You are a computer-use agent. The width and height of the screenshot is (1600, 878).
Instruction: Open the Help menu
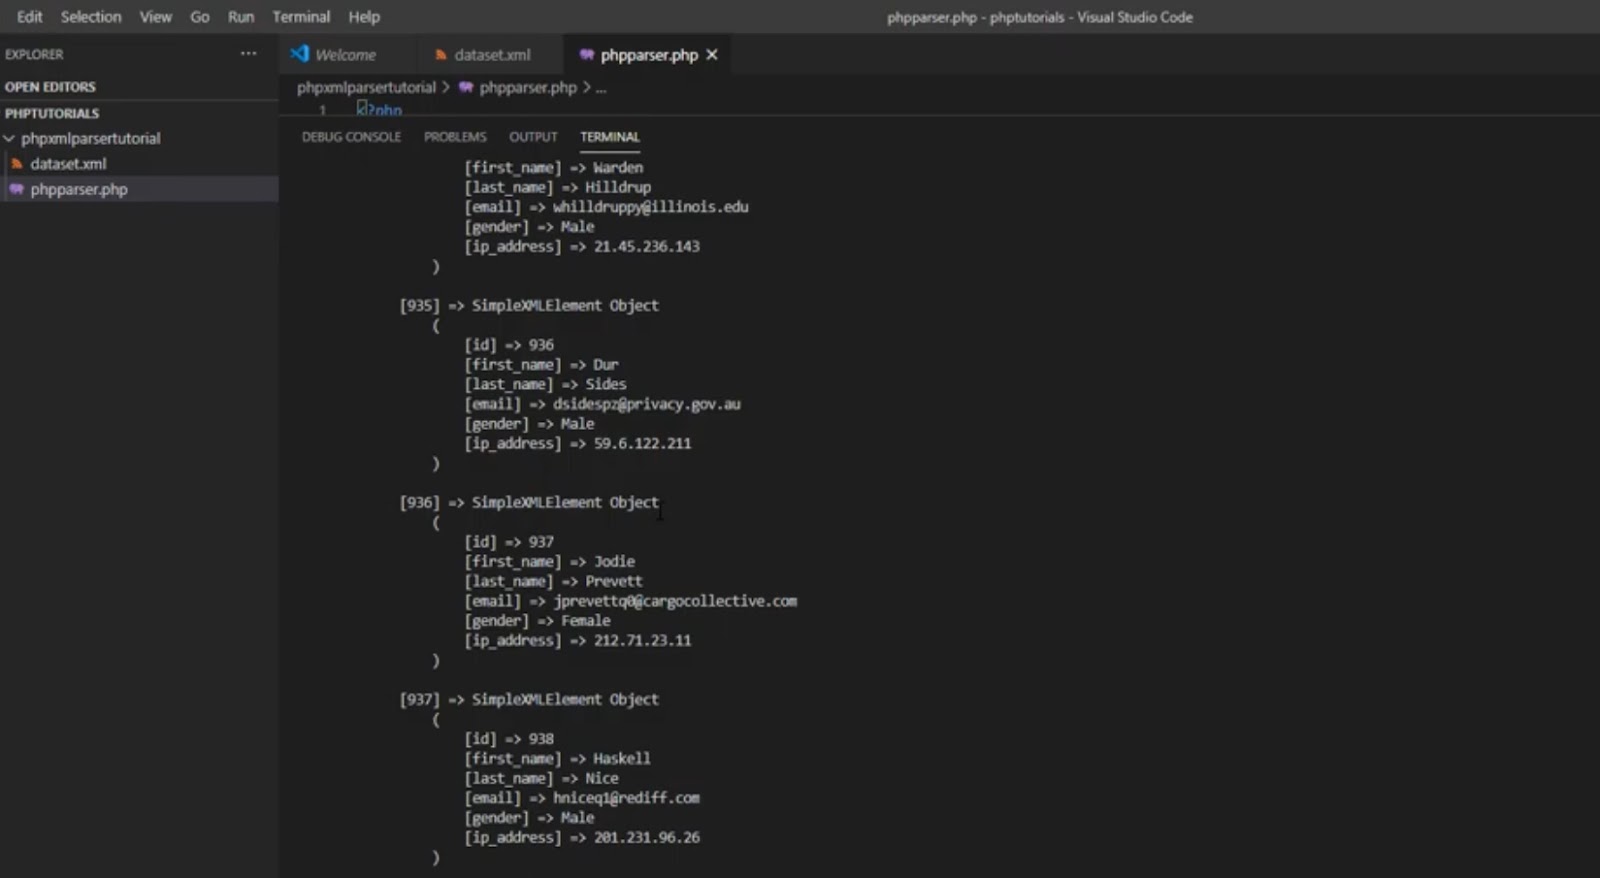click(x=364, y=17)
